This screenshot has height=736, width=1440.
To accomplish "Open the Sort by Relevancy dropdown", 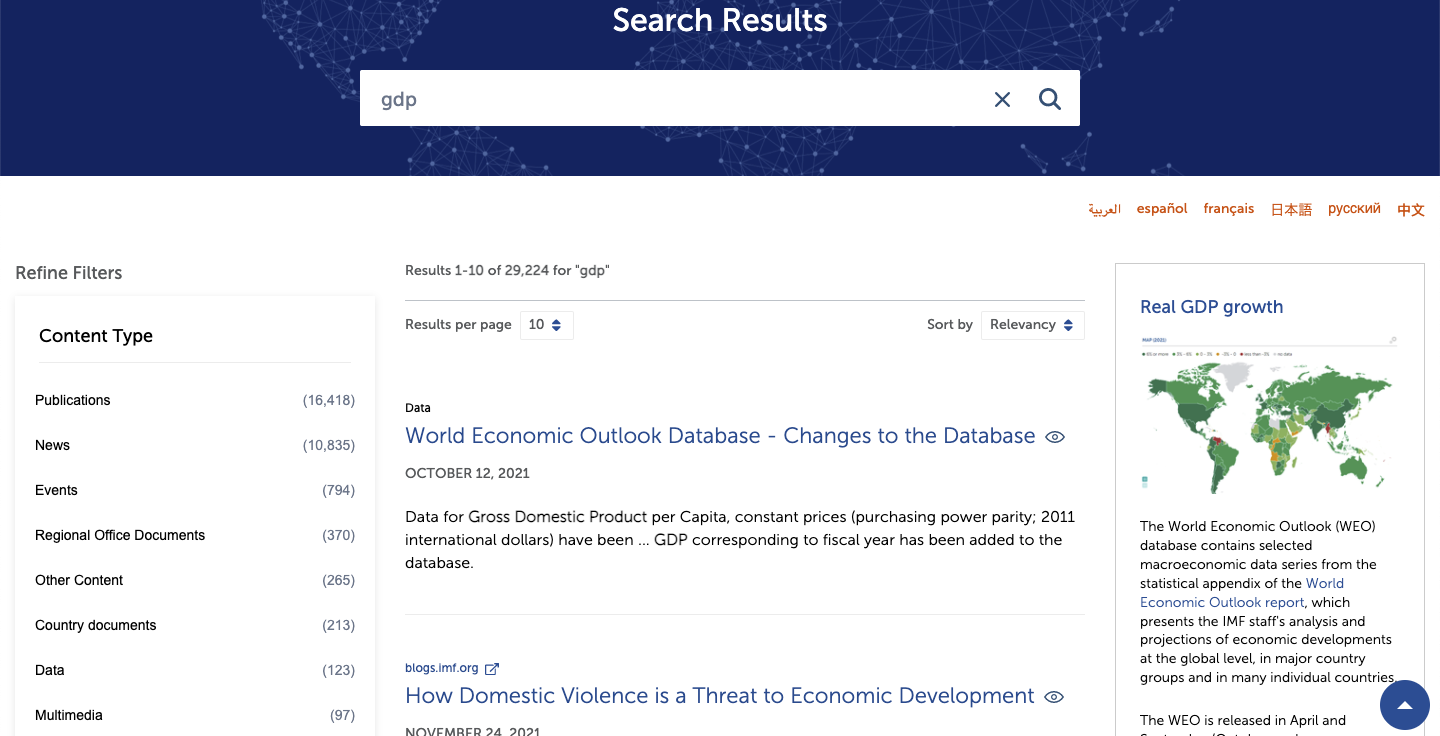I will click(1032, 325).
